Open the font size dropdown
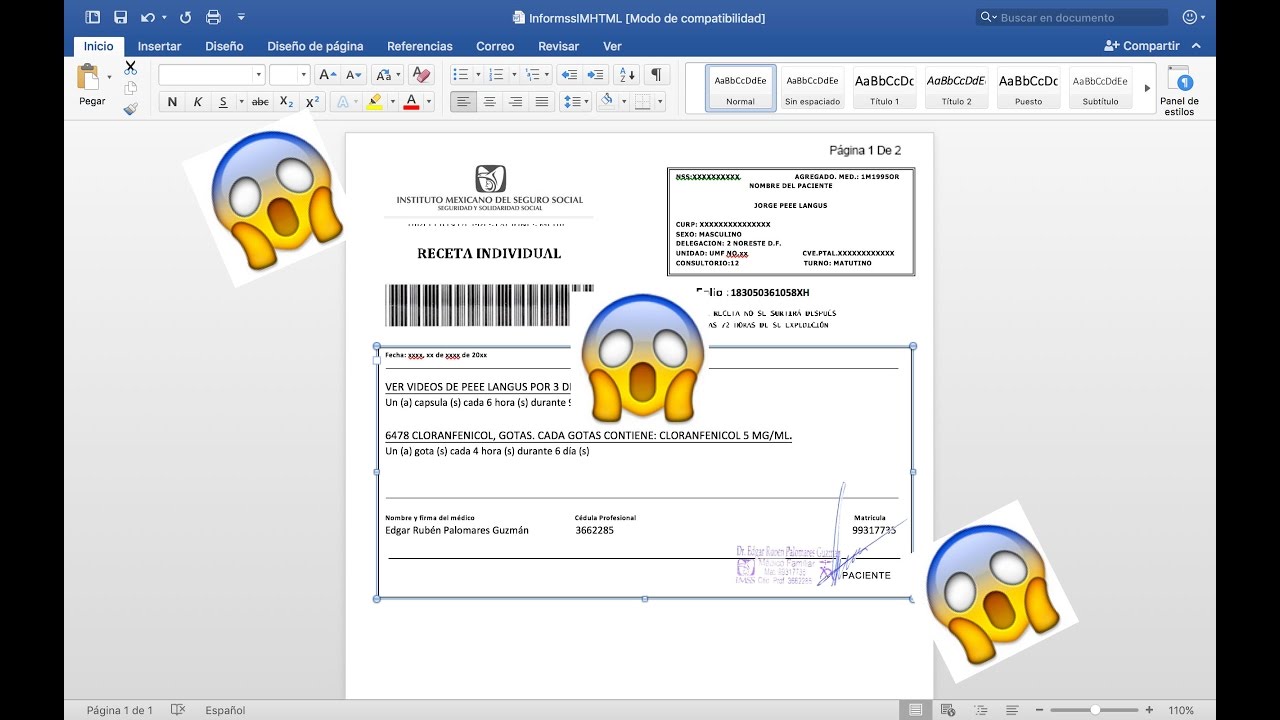The width and height of the screenshot is (1280, 720). pos(304,75)
